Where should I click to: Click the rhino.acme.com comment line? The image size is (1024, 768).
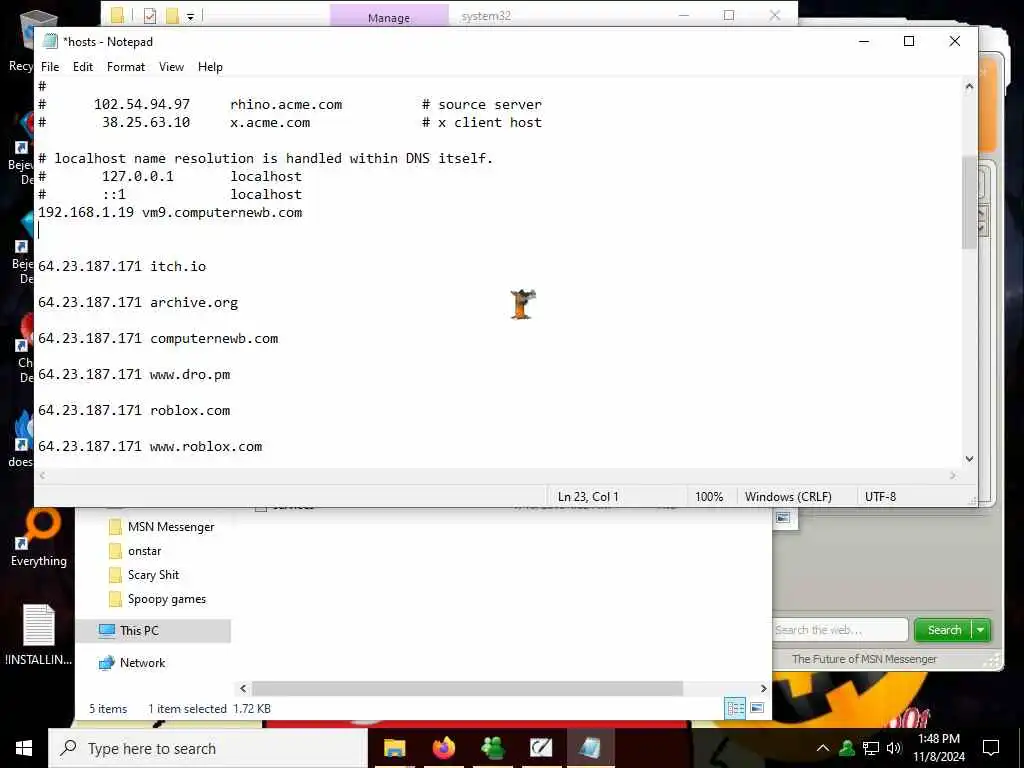[x=290, y=104]
